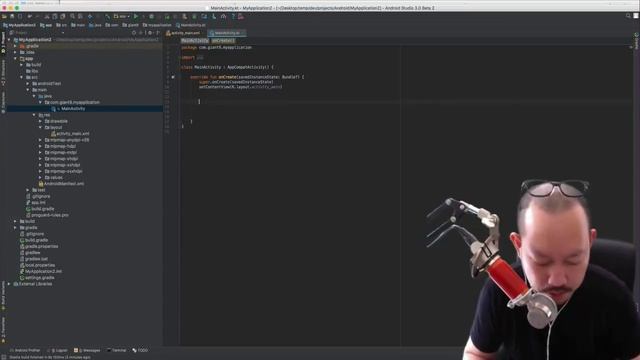Select MyApplication2.iml in the tree
Screen dimensions: 640x360
pyautogui.click(x=41, y=271)
